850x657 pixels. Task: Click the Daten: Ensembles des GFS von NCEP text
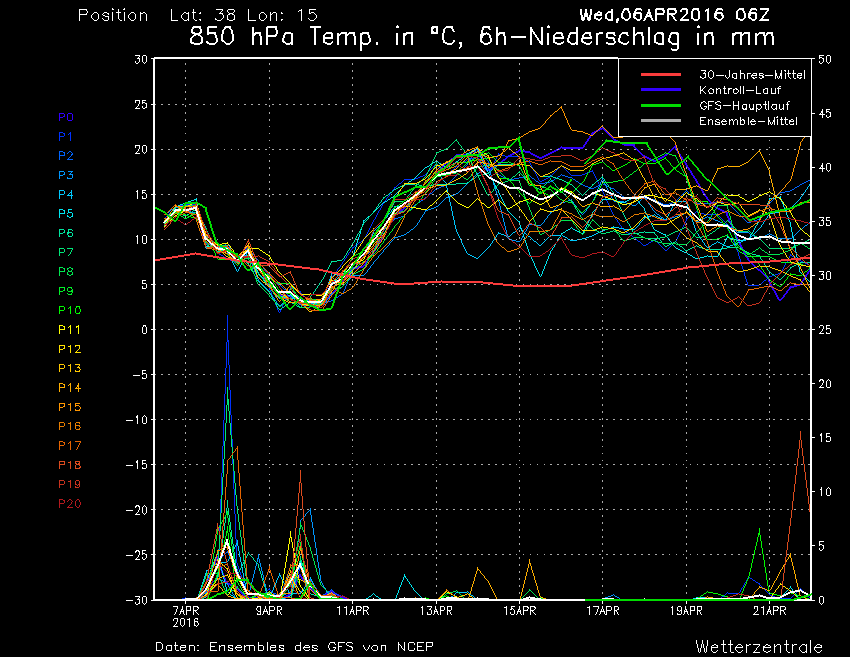294,647
